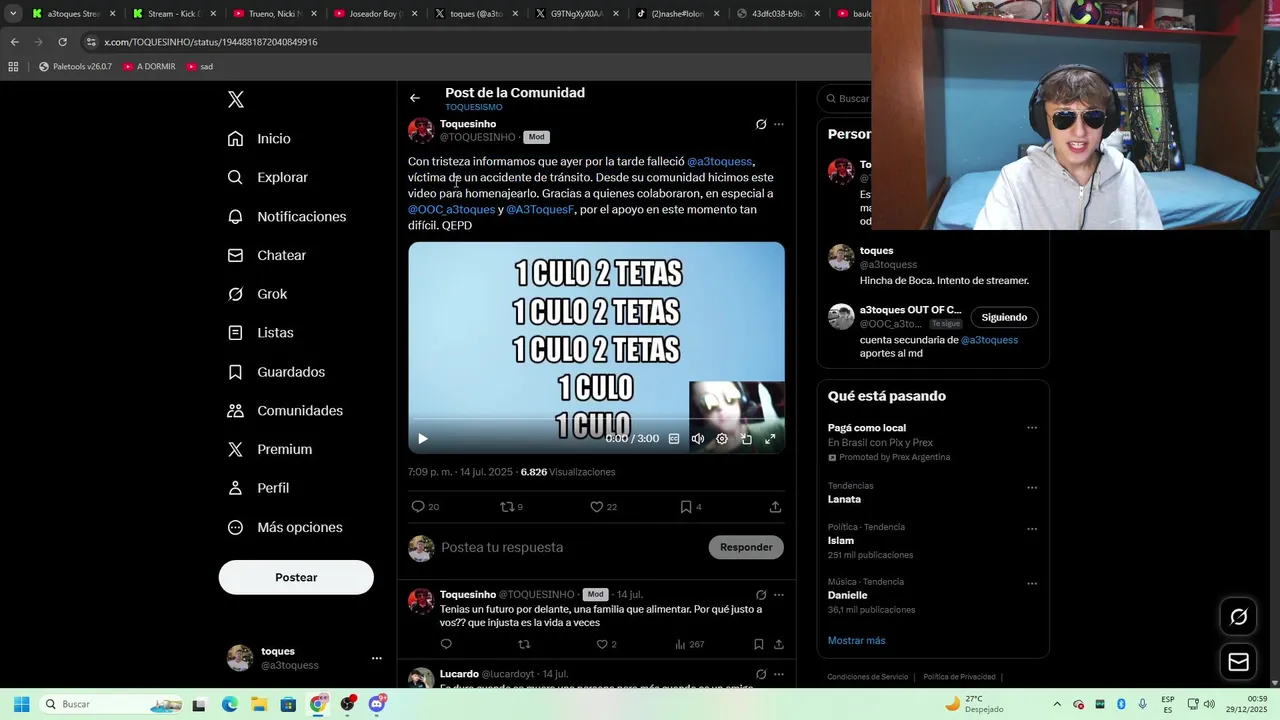
Task: Click the browser address bar URL
Action: pyautogui.click(x=211, y=42)
